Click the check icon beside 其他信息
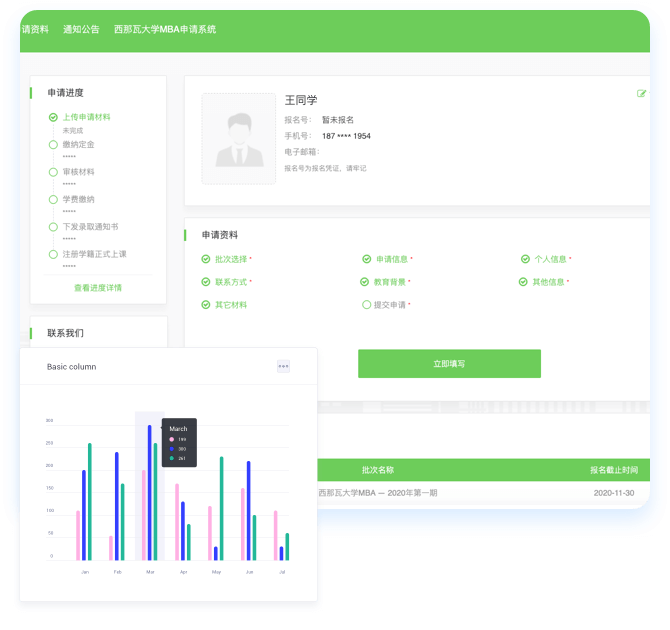Image resolution: width=670 pixels, height=630 pixels. click(525, 282)
